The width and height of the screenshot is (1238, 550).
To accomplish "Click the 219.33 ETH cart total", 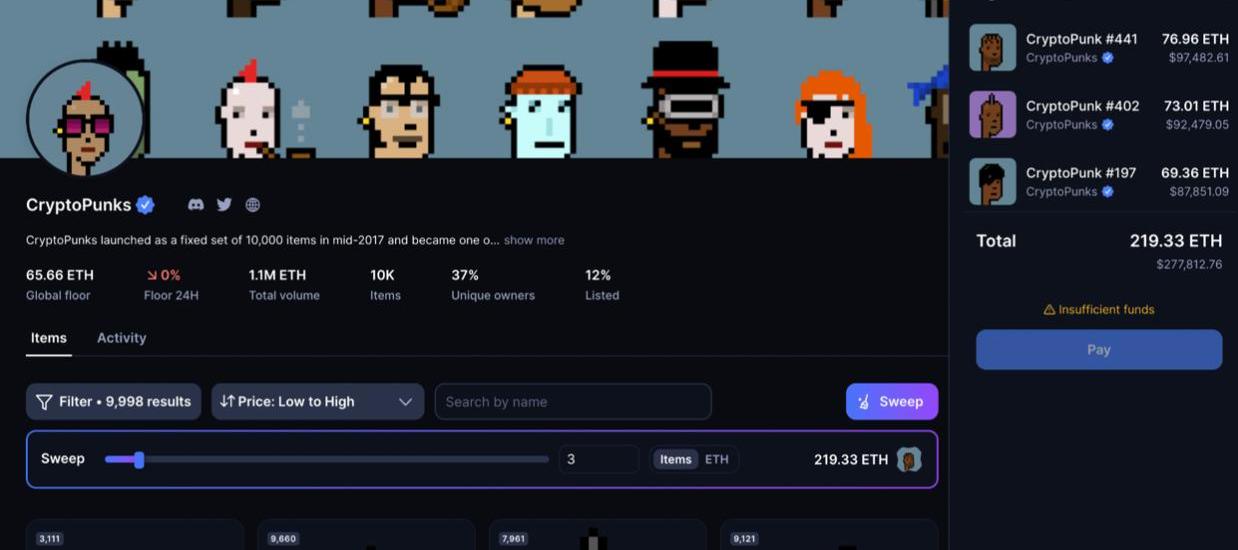I will [x=1176, y=241].
